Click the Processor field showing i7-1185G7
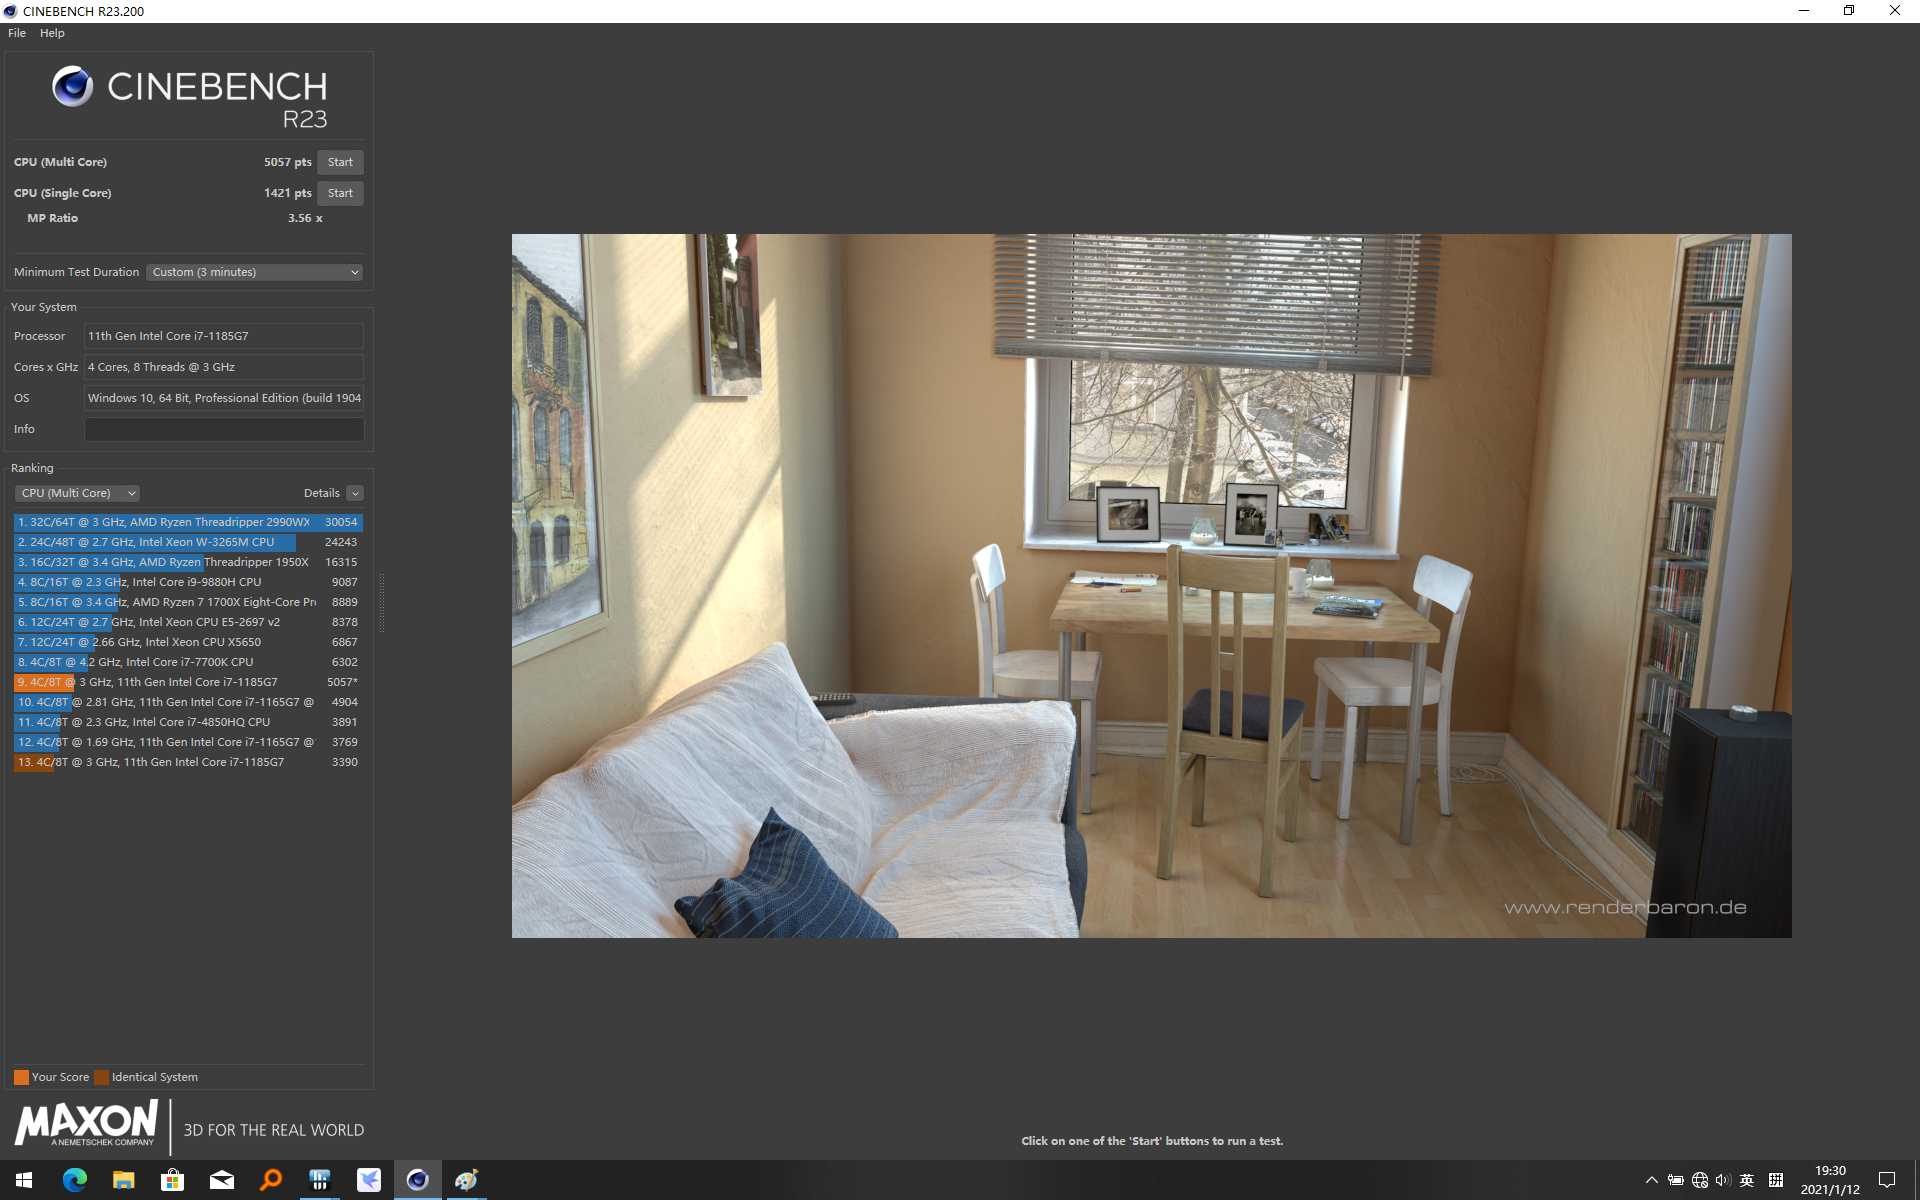Viewport: 1920px width, 1200px height. click(224, 336)
